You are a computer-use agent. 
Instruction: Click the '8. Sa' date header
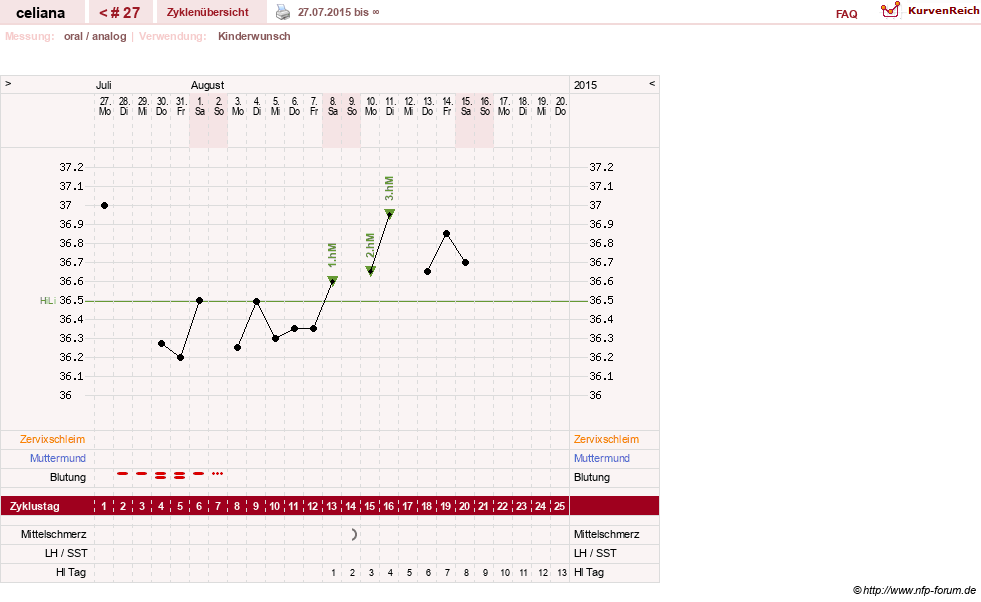point(333,106)
